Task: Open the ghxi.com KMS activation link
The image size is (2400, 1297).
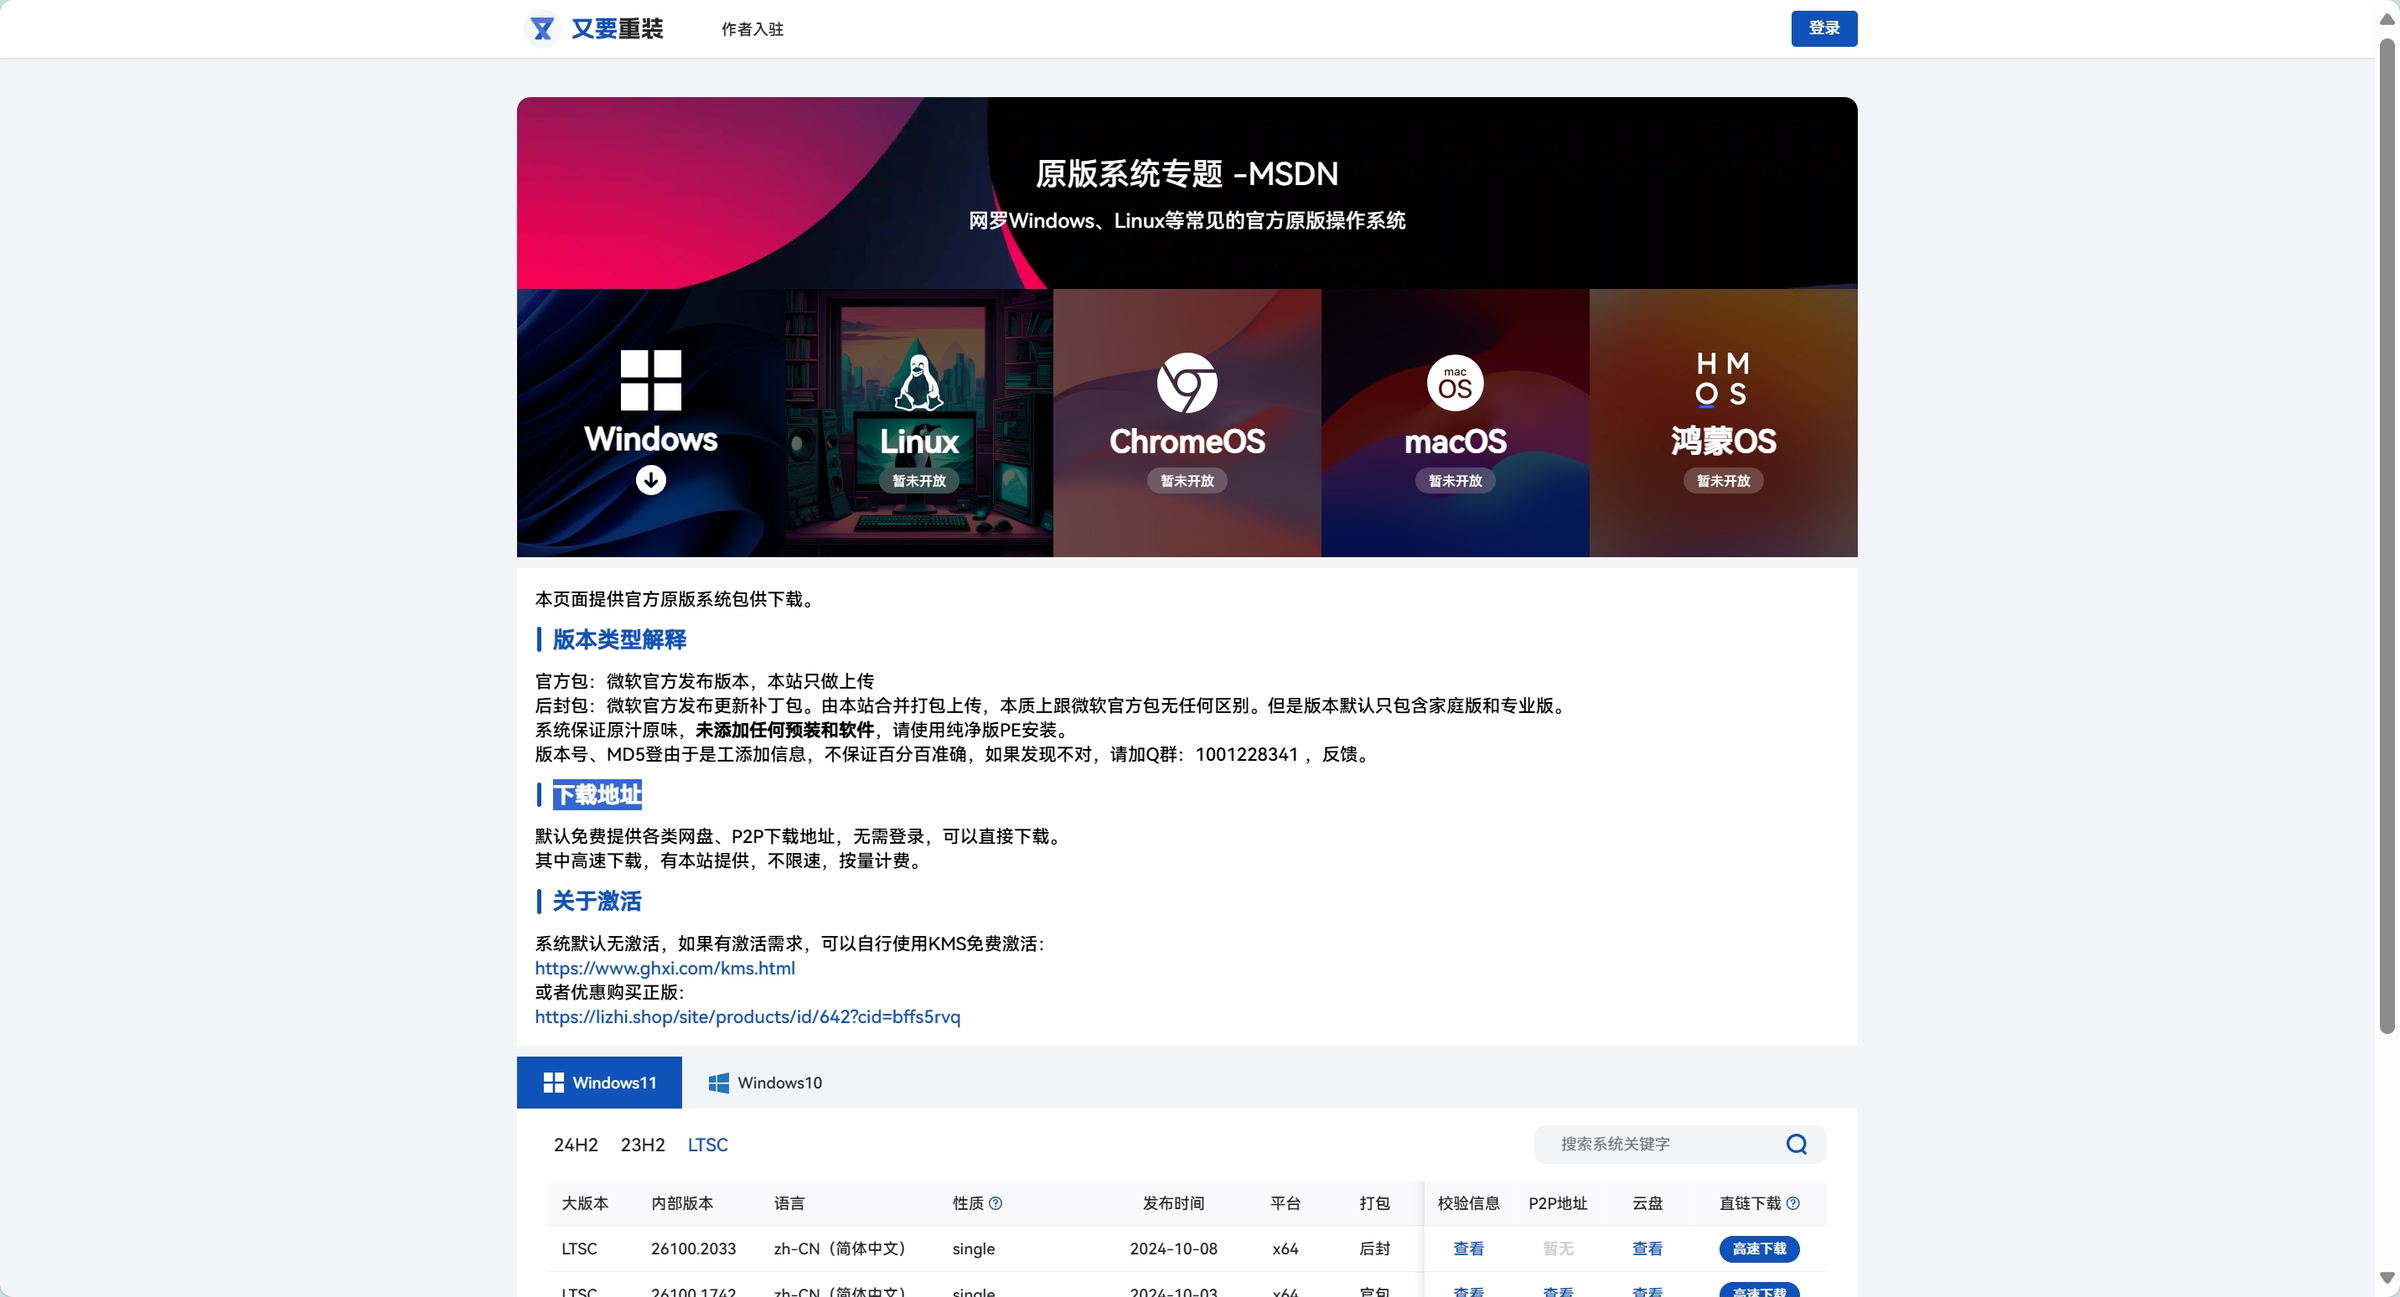Action: tap(665, 968)
